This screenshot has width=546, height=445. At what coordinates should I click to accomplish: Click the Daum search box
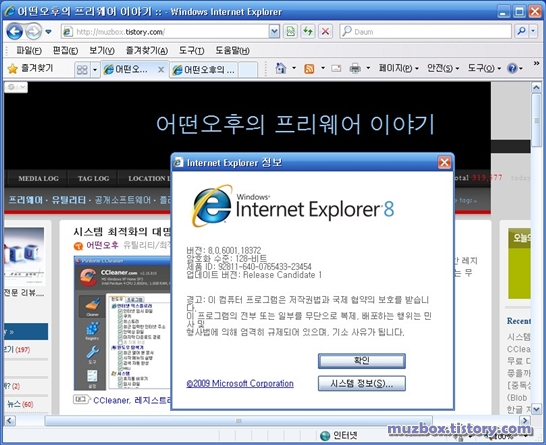pos(426,32)
